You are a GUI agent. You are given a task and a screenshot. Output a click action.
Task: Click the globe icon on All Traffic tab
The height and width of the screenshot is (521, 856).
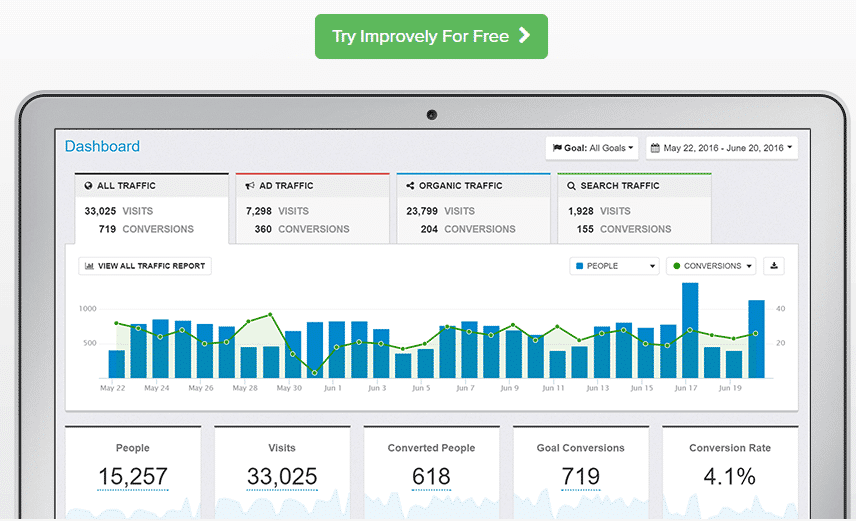pos(88,186)
